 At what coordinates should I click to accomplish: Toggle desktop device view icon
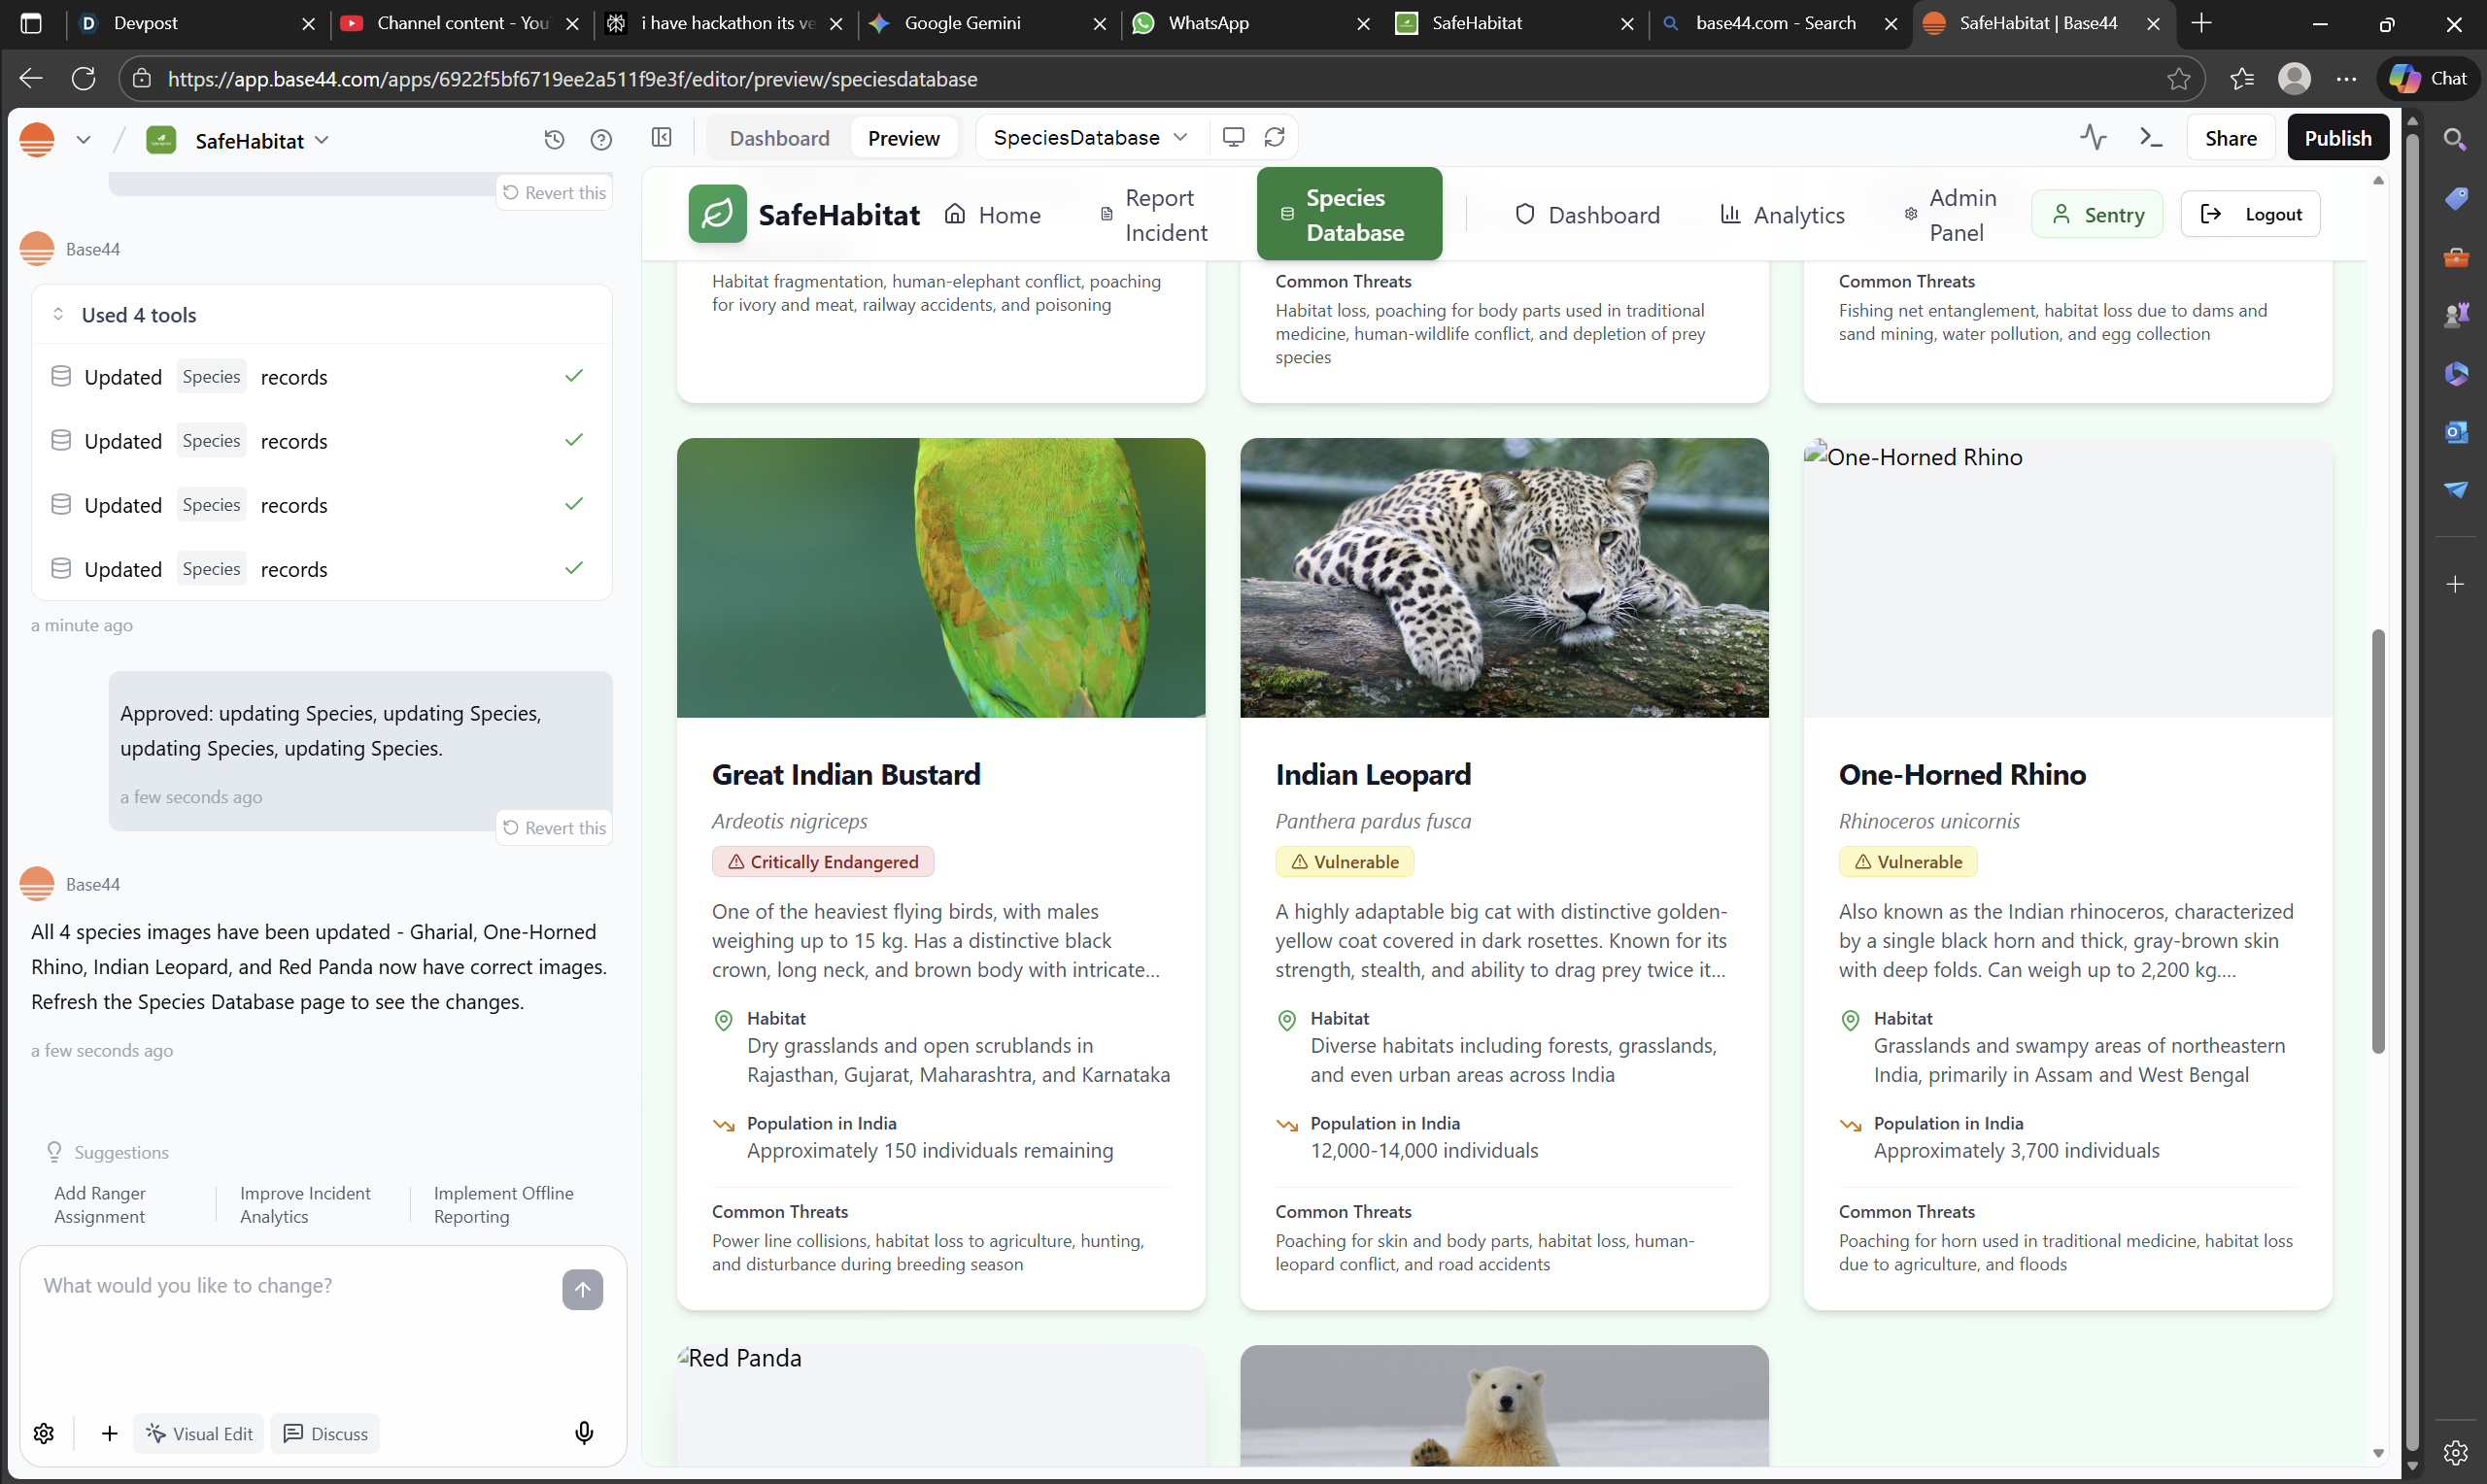[x=1233, y=137]
